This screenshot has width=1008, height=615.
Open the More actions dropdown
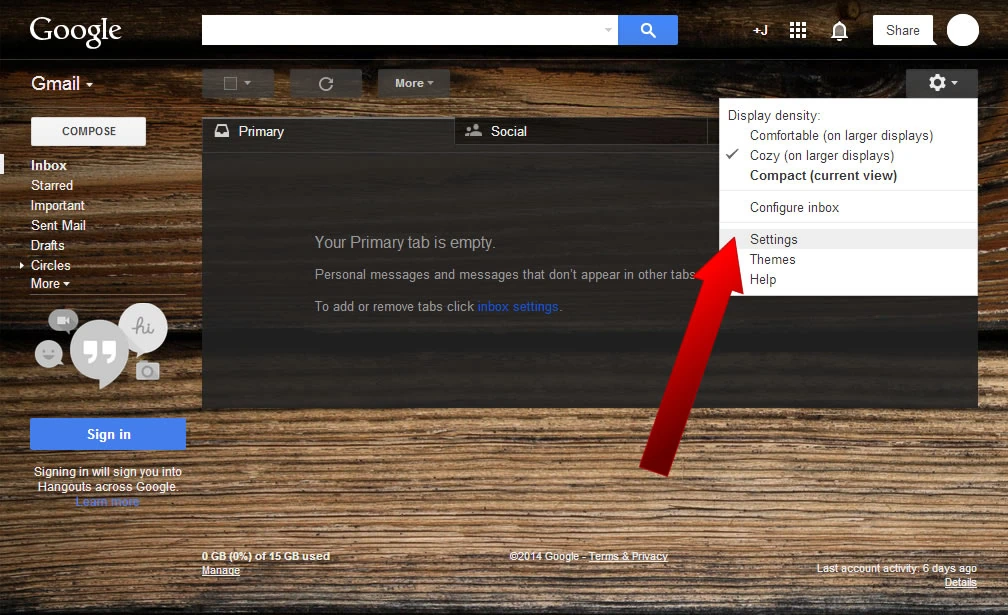413,84
